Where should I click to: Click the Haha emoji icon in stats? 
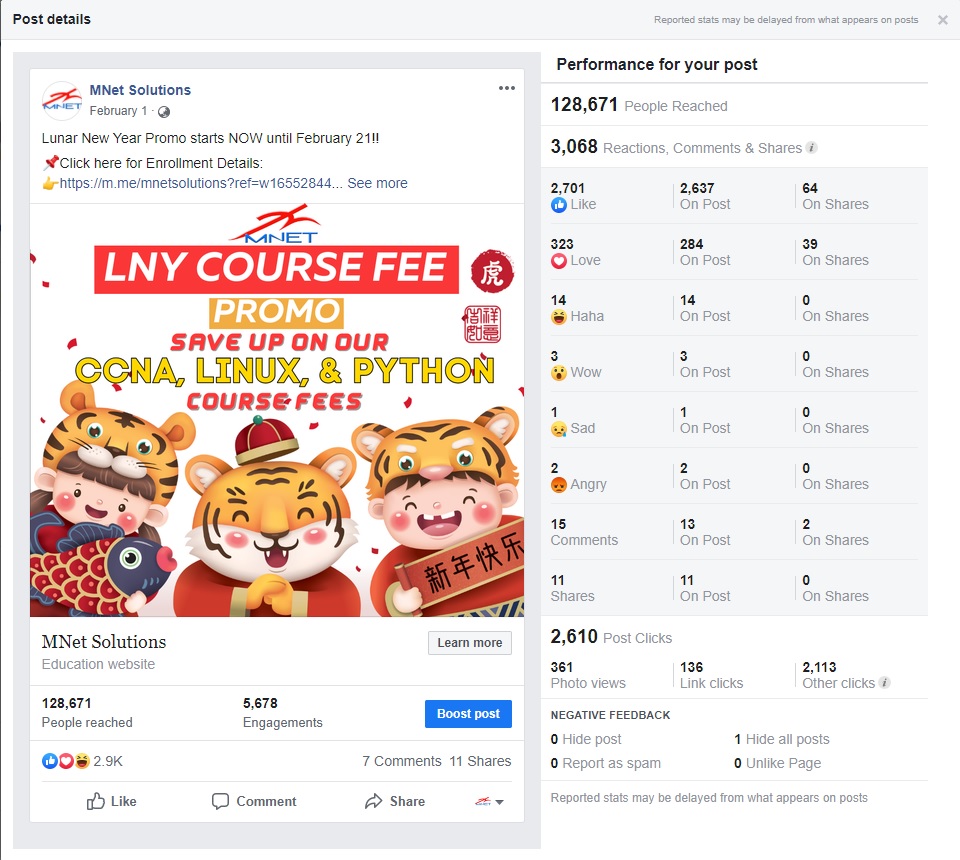(x=558, y=316)
